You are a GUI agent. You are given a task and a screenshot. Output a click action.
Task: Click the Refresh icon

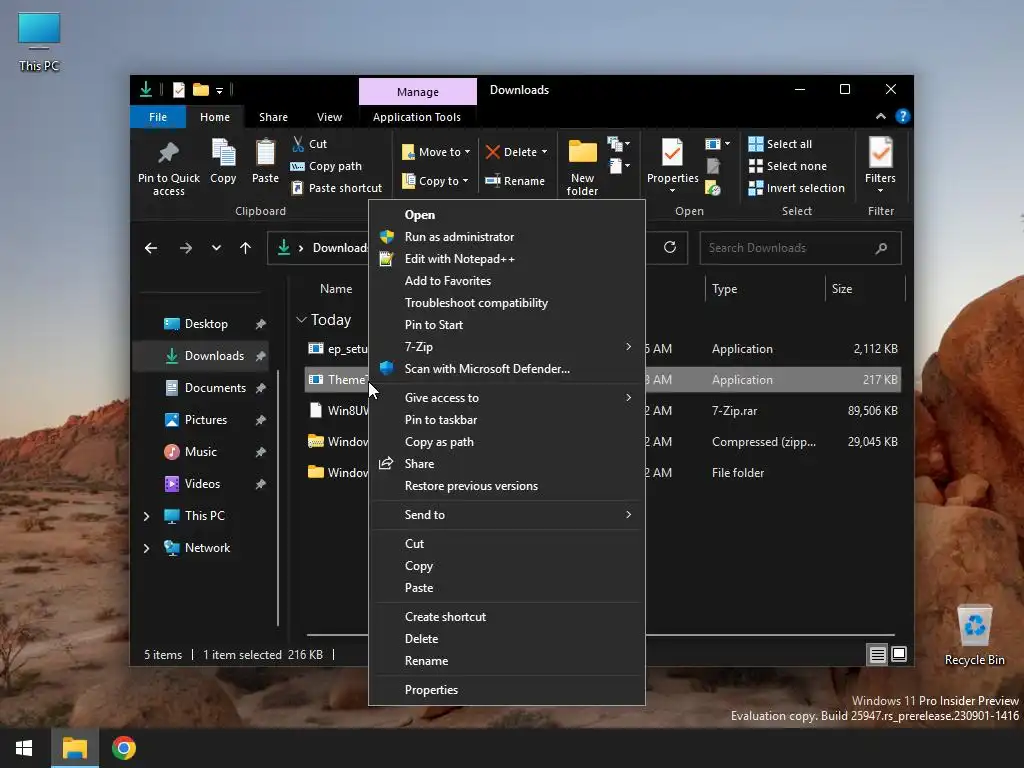669,248
